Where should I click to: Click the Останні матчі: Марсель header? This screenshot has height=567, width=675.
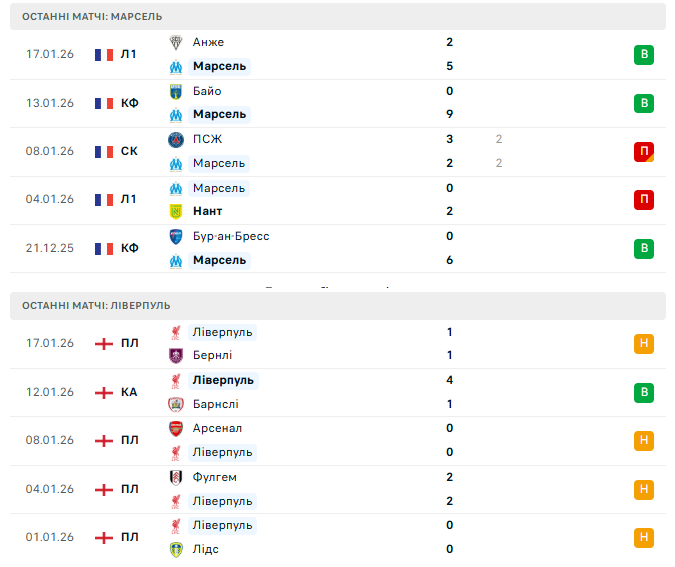92,17
